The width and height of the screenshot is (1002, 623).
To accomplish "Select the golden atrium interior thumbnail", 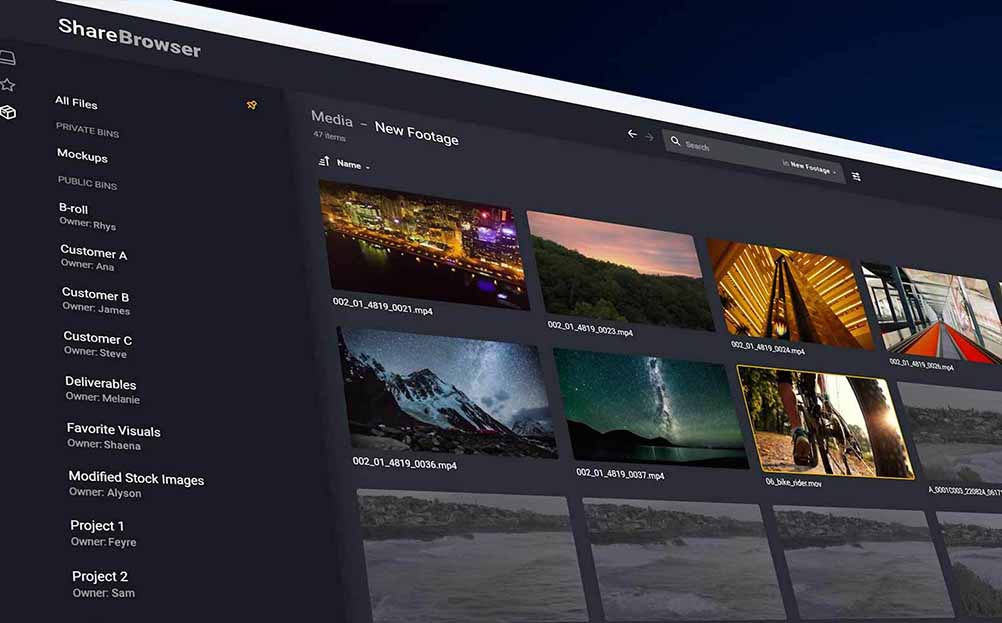I will (790, 294).
